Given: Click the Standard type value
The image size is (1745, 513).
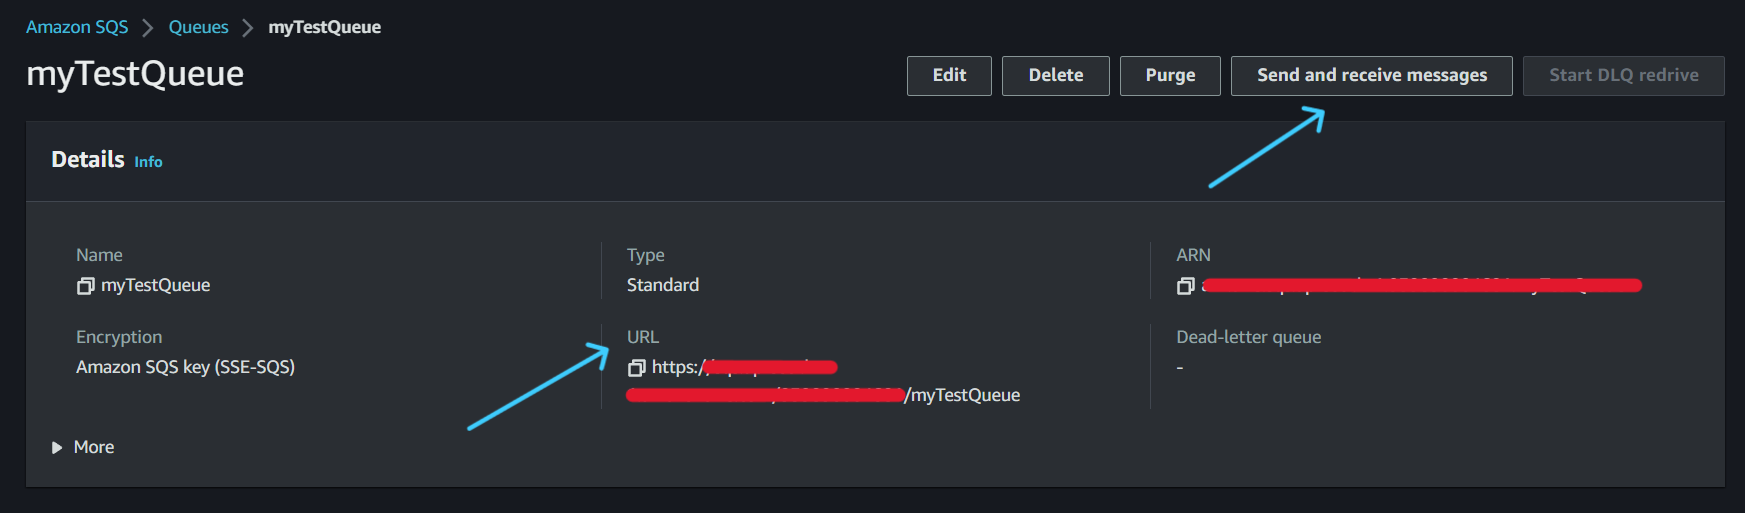Looking at the screenshot, I should click(x=662, y=286).
